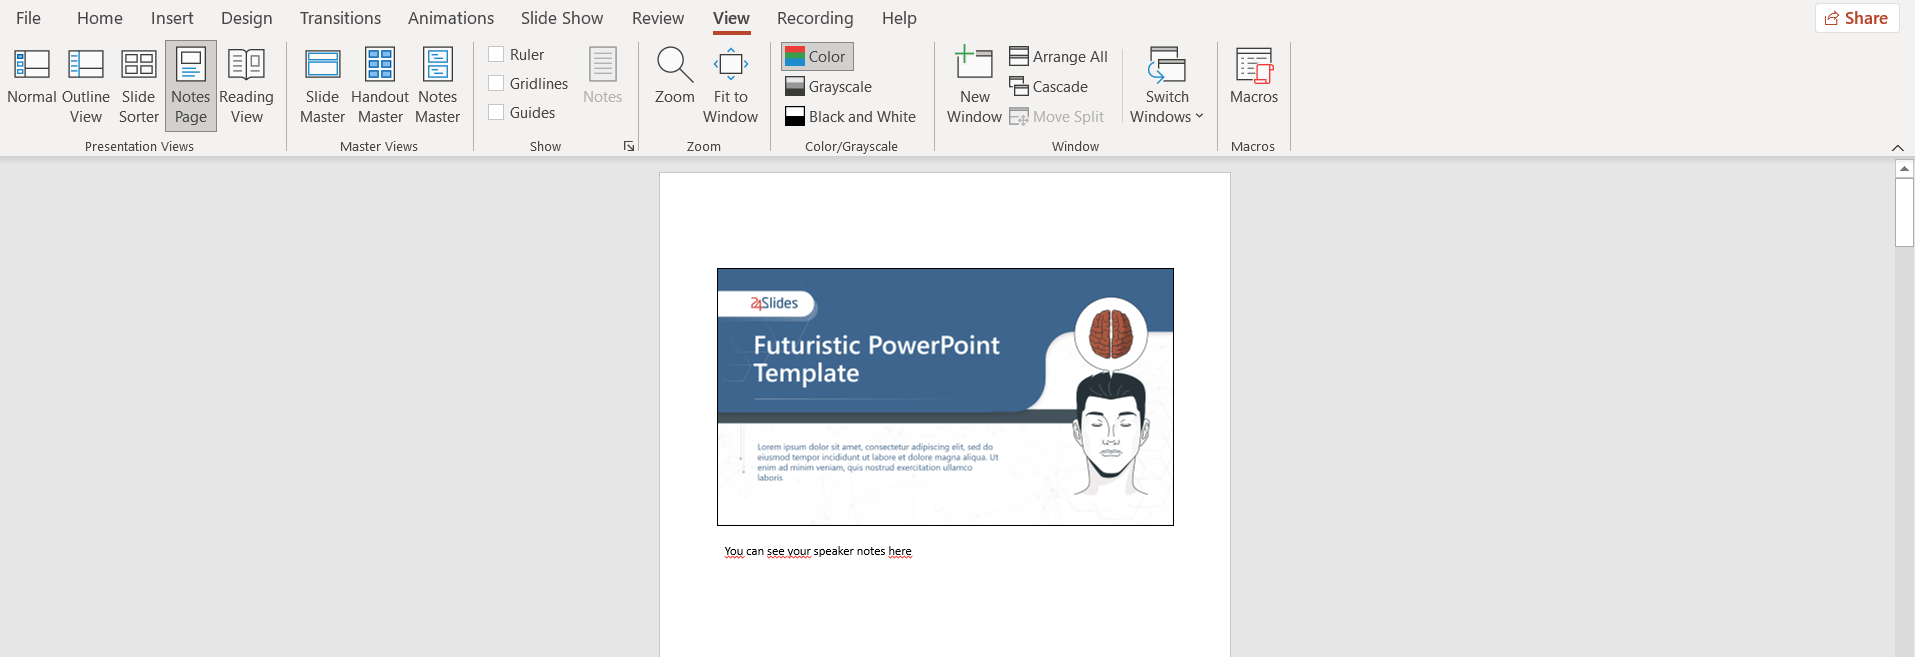Select Fit to Window
This screenshot has height=657, width=1915.
(730, 85)
